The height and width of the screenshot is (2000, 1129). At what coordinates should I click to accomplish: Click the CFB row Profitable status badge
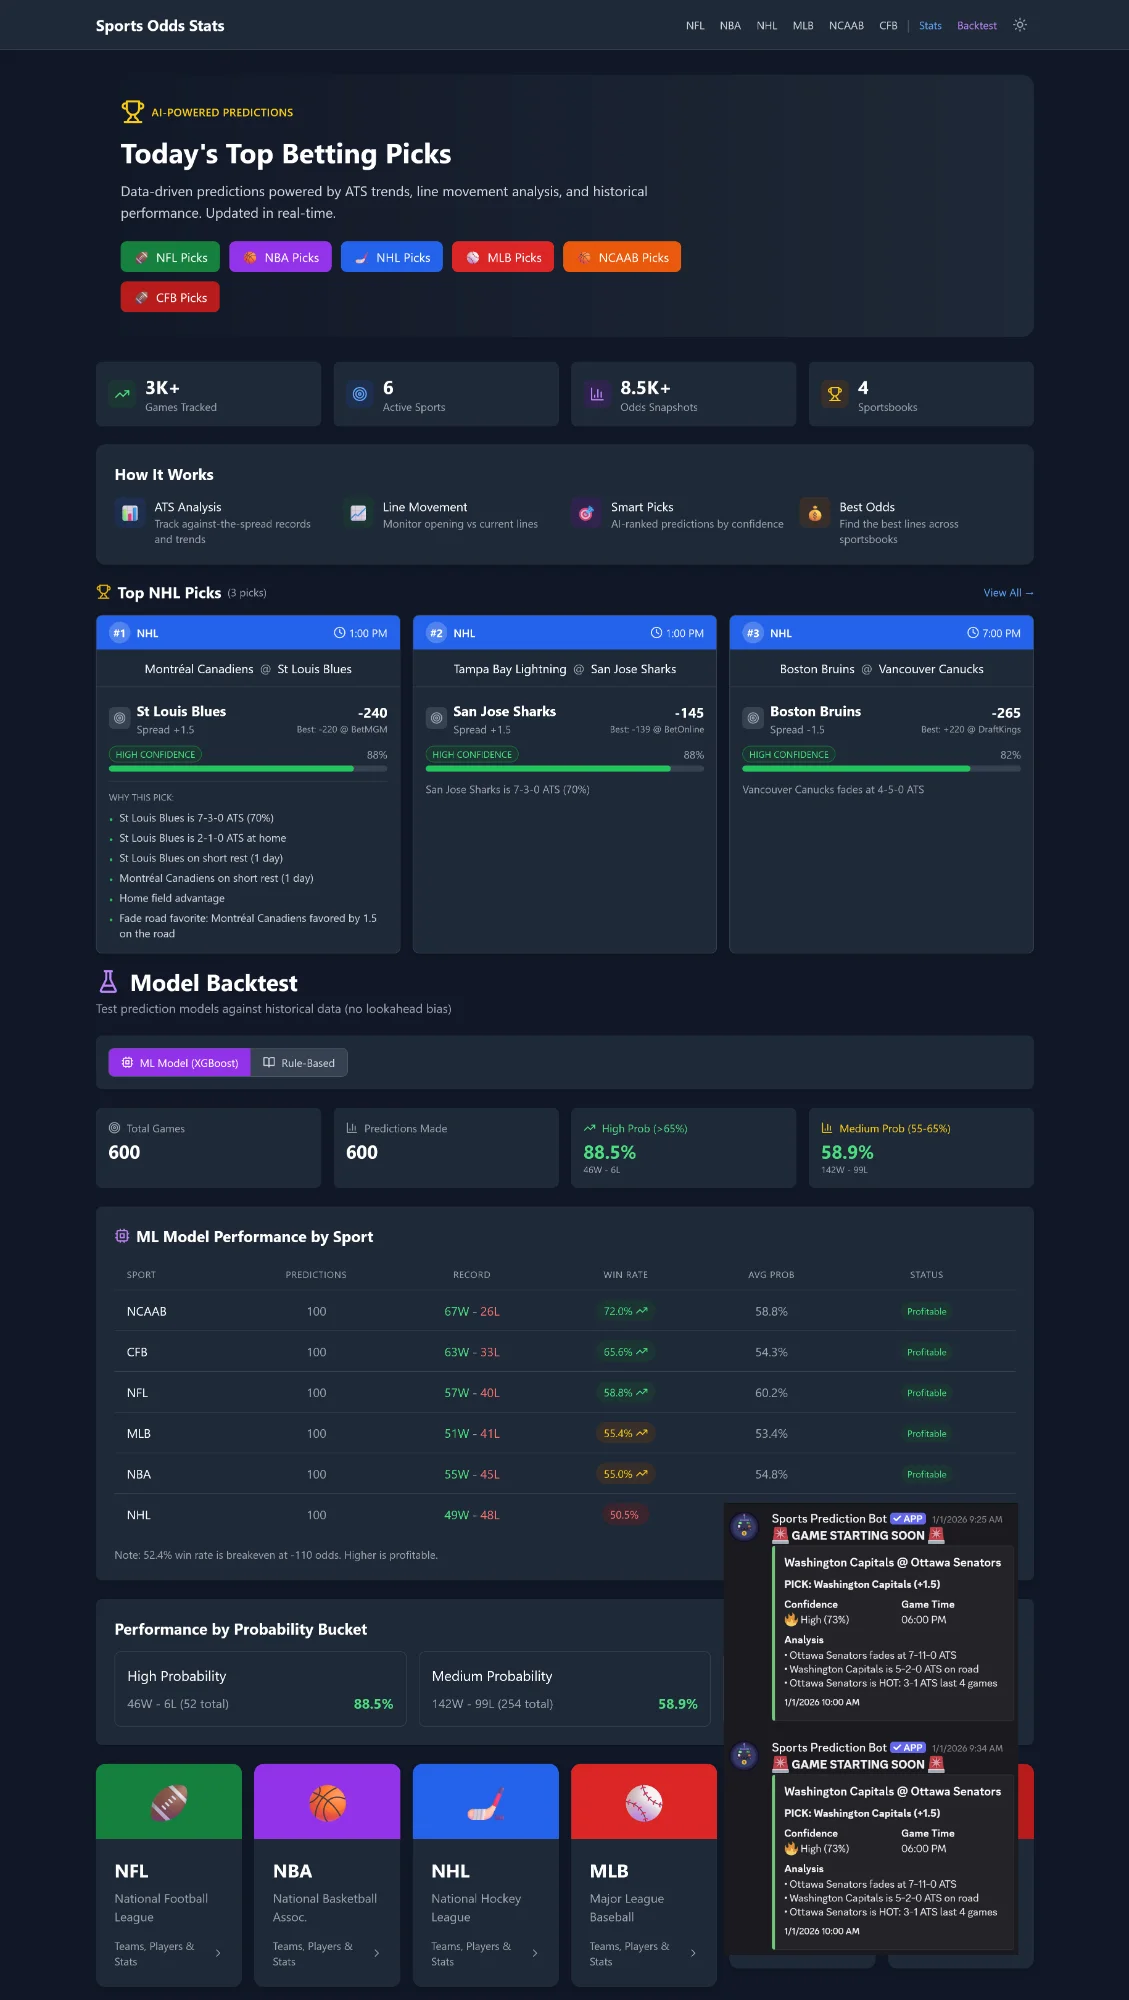click(926, 1352)
